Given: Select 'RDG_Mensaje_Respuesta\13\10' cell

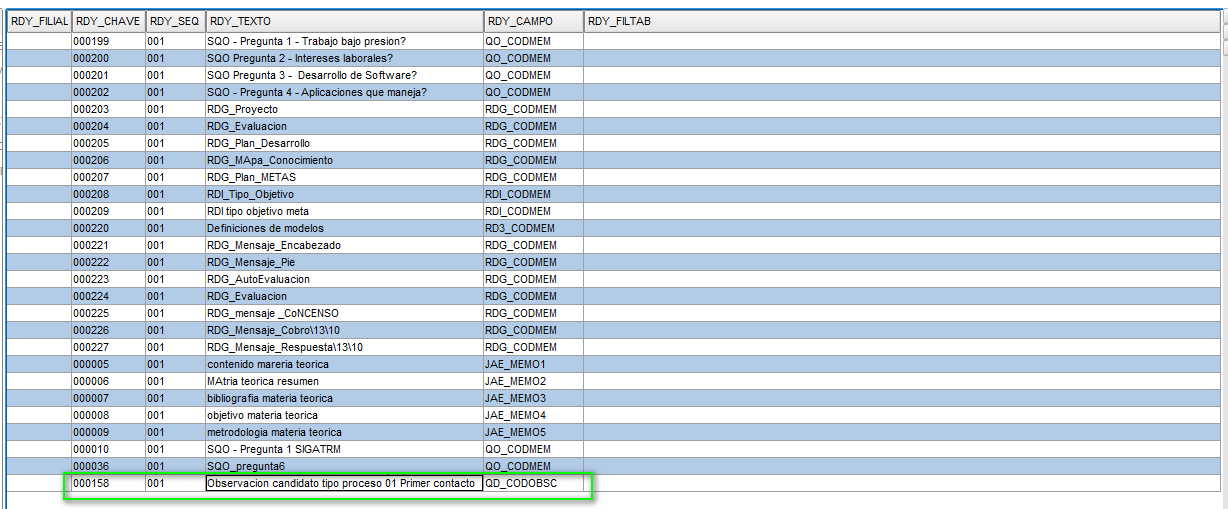Looking at the screenshot, I should pyautogui.click(x=345, y=347).
